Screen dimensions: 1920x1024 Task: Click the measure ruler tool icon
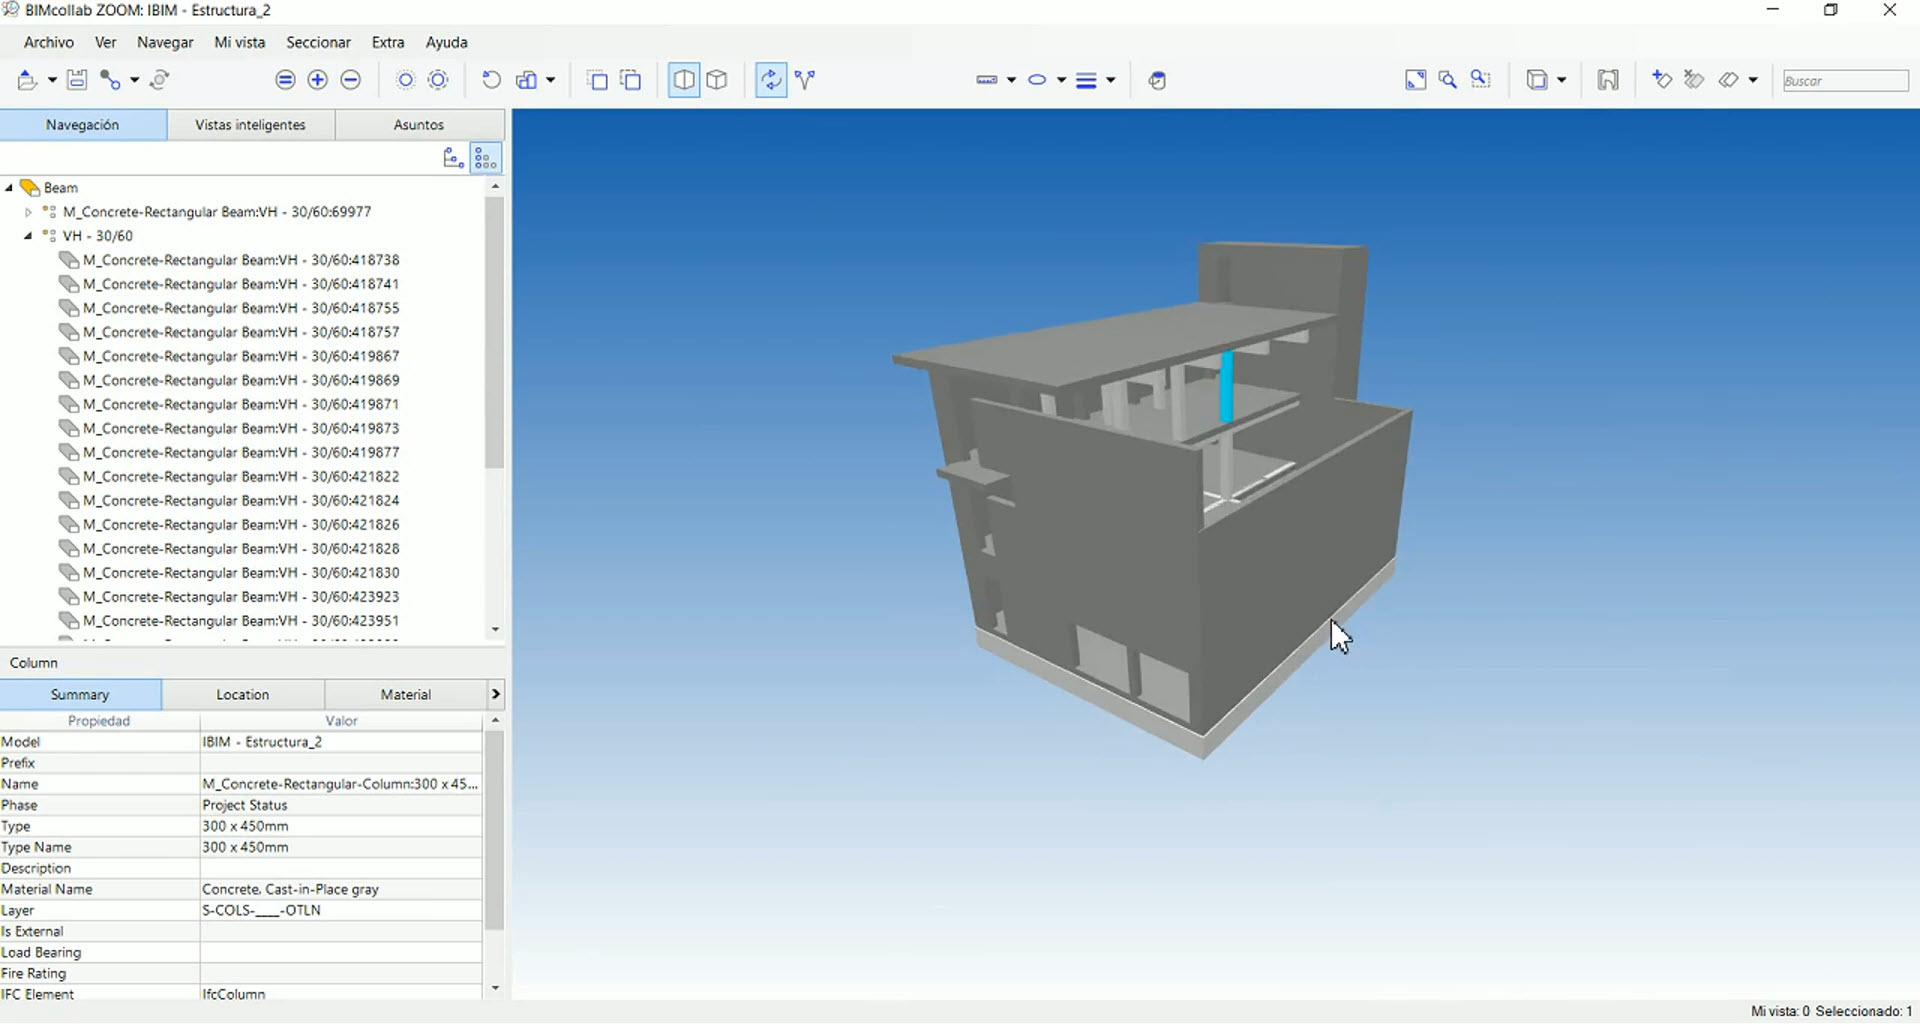(x=986, y=80)
